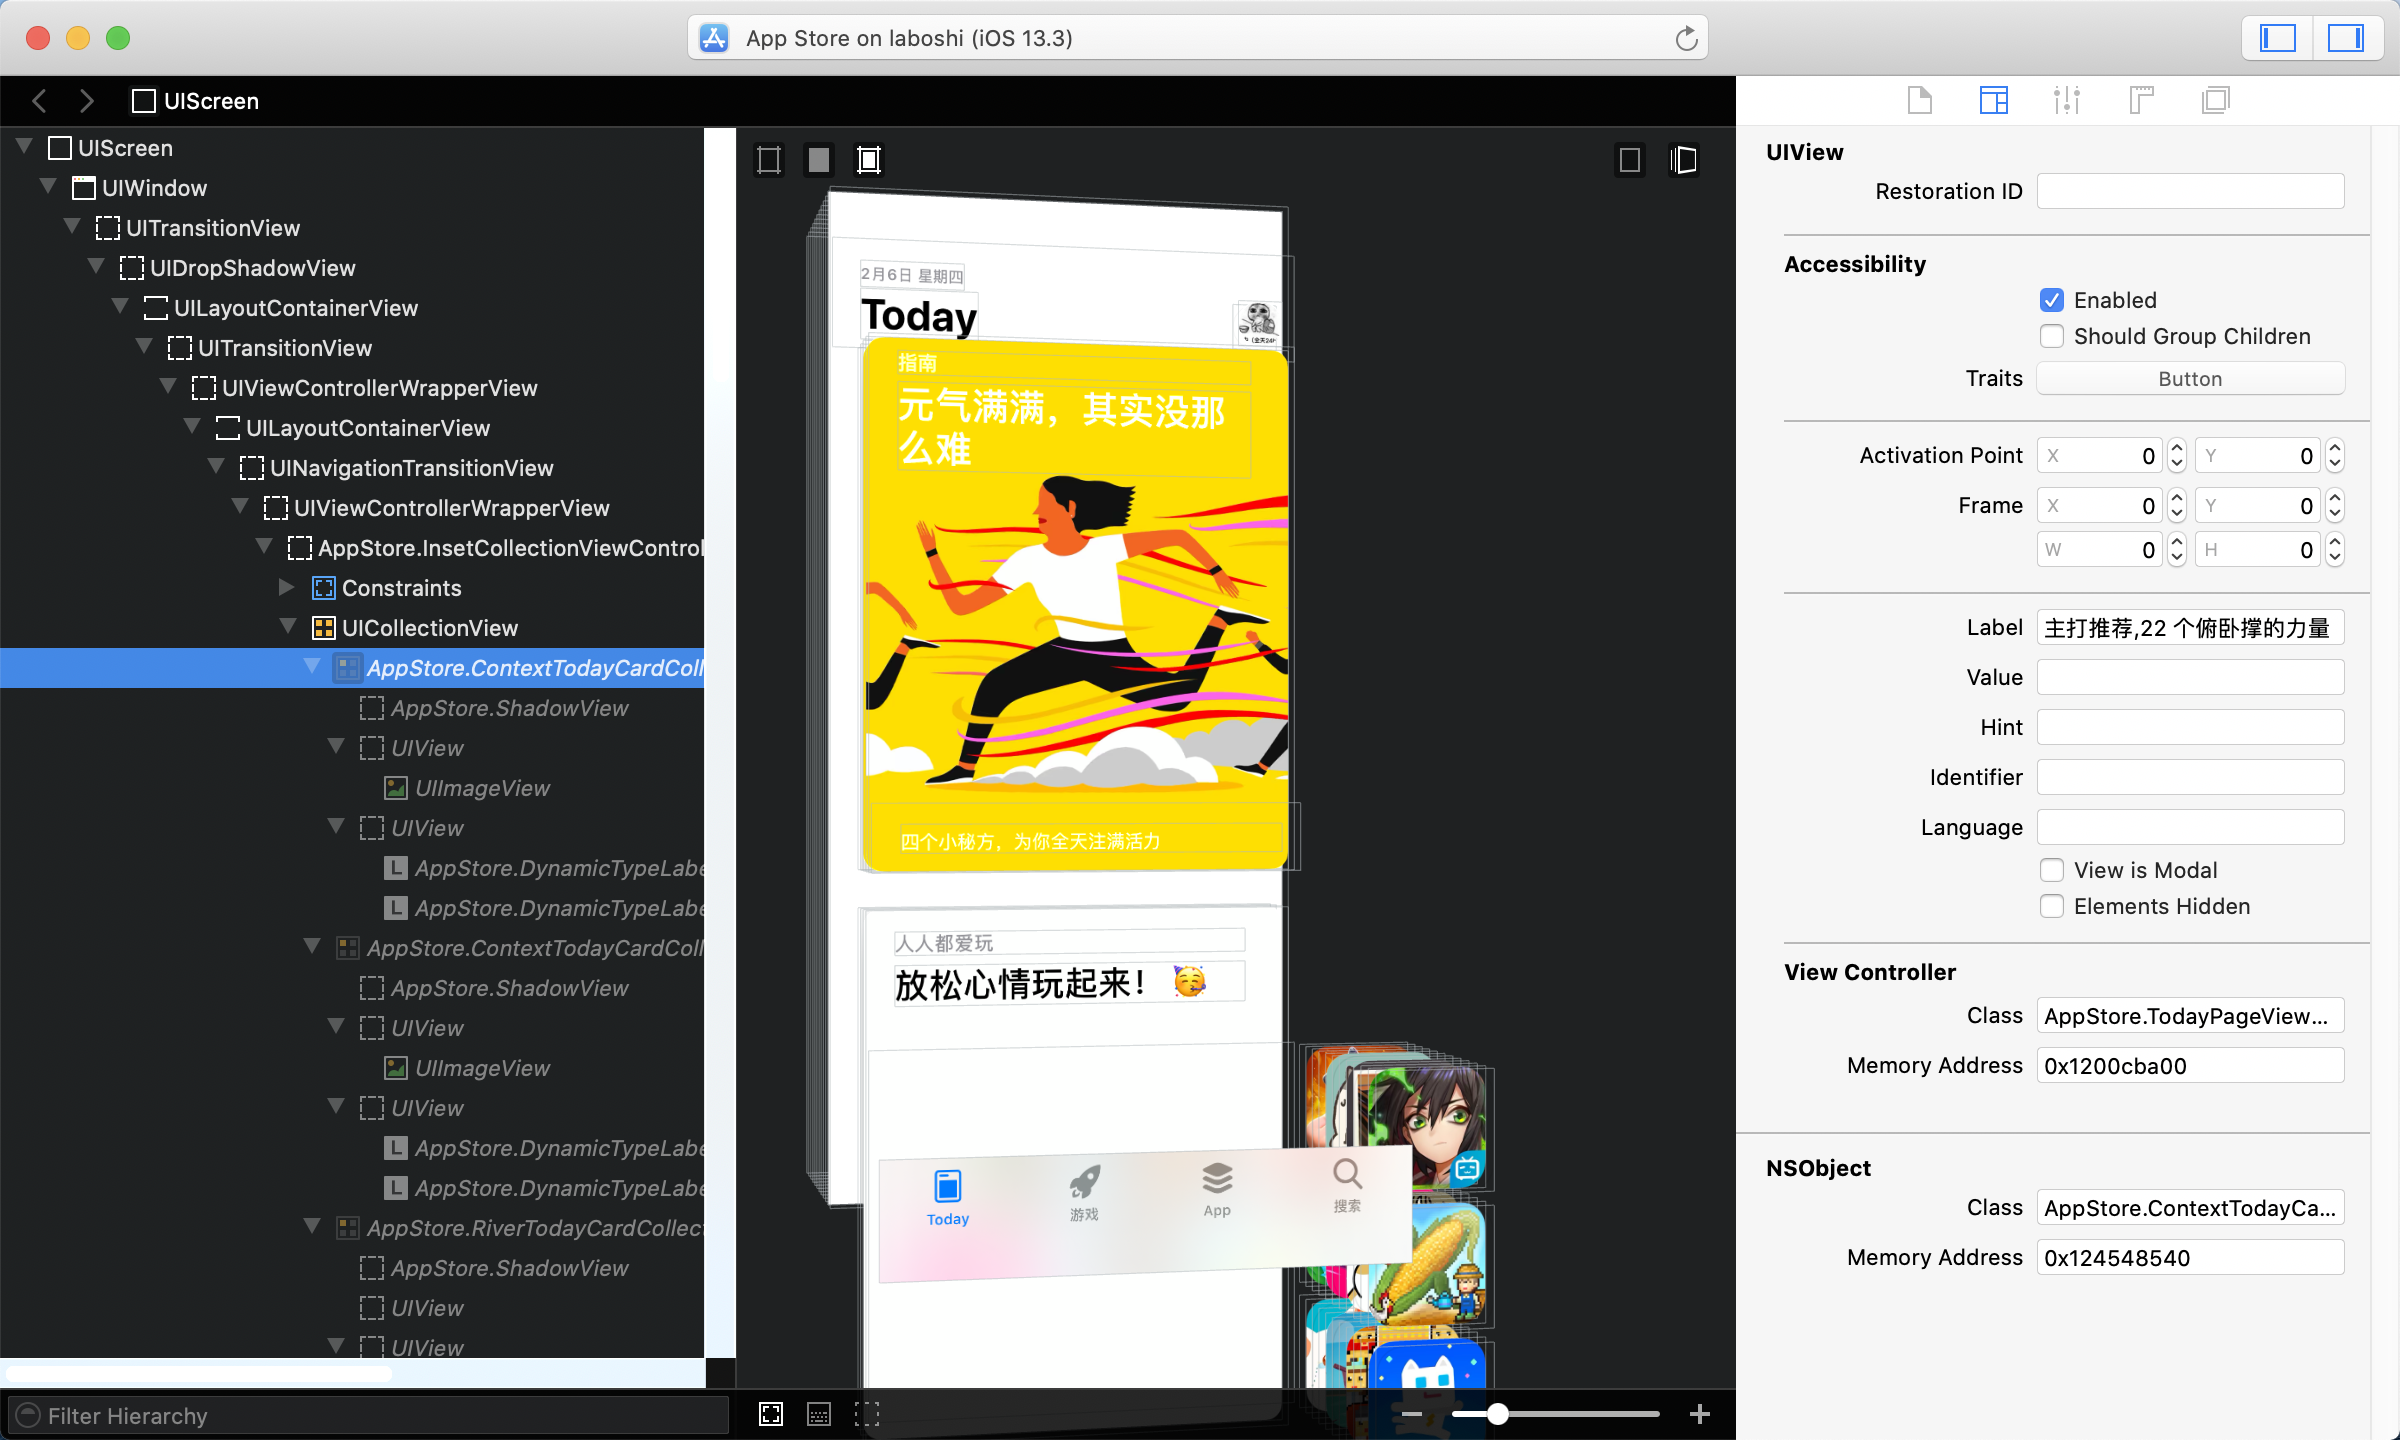Collapse the UIDropShadowView node
The image size is (2400, 1440).
96,267
